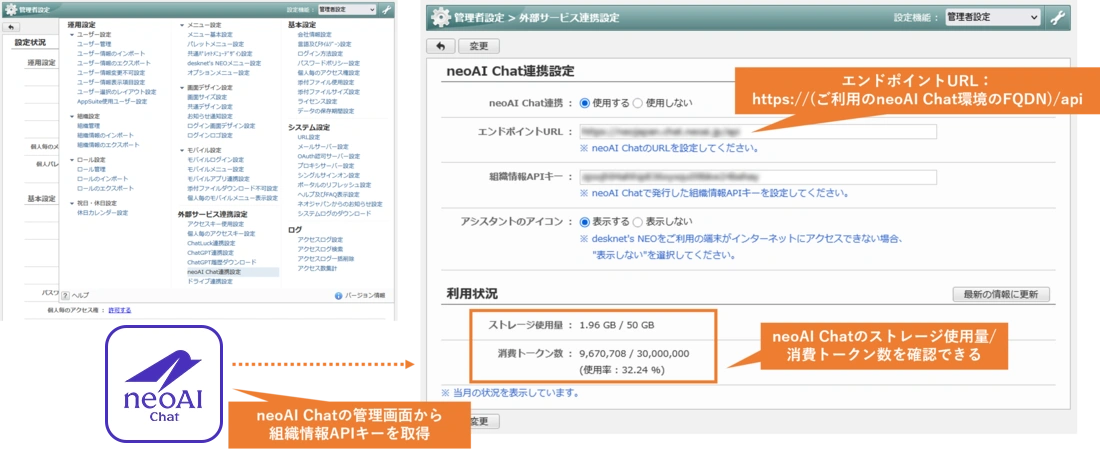Collapse the モバイル設定 group

[x=182, y=150]
